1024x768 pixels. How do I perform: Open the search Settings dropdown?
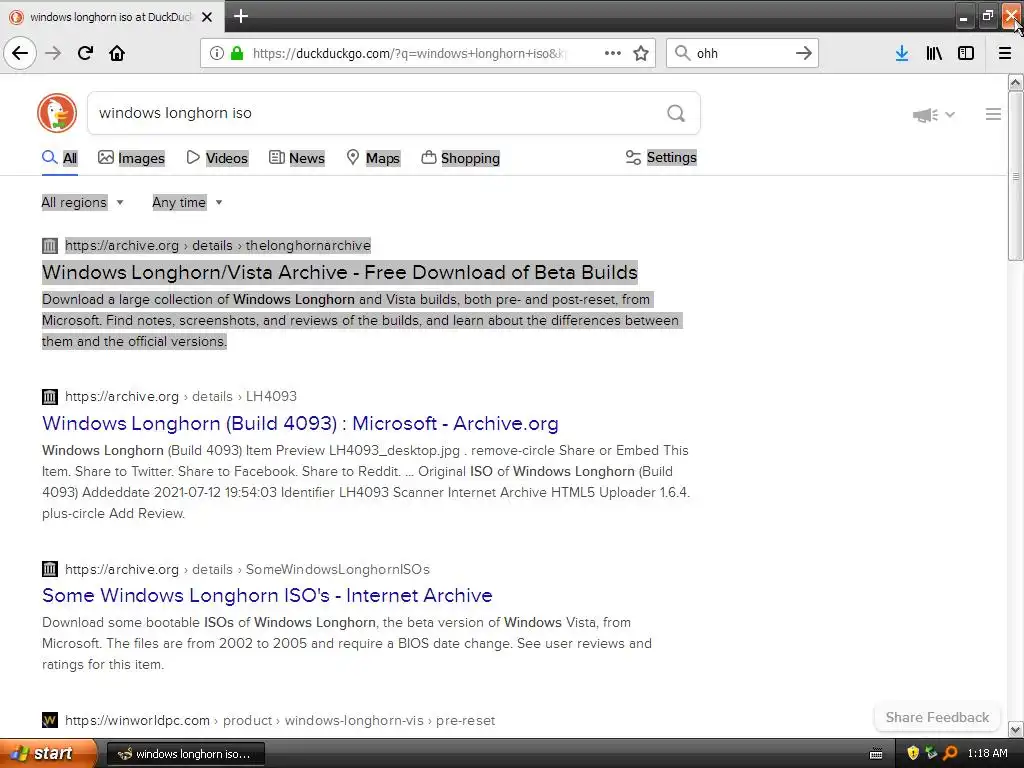pos(661,157)
